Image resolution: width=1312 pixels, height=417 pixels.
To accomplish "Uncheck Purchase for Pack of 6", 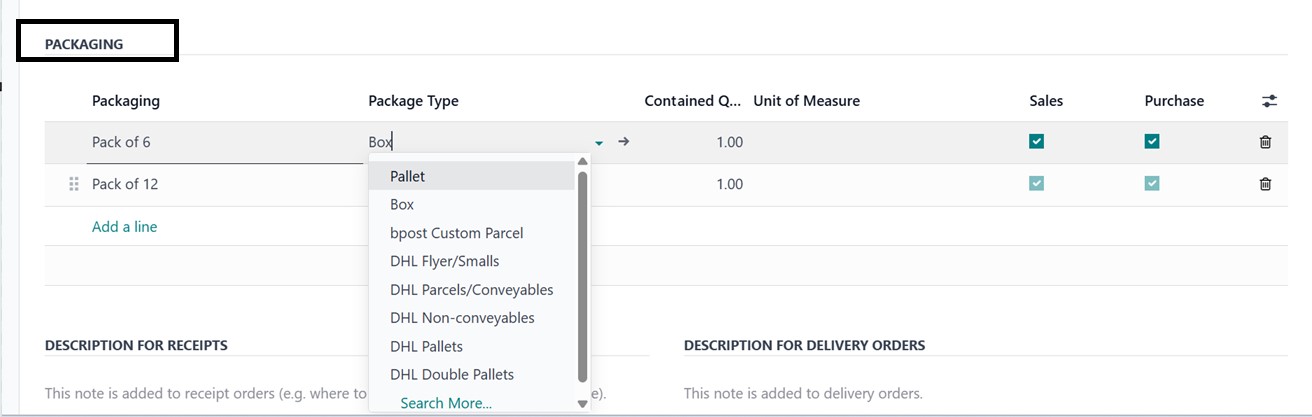I will pyautogui.click(x=1152, y=142).
